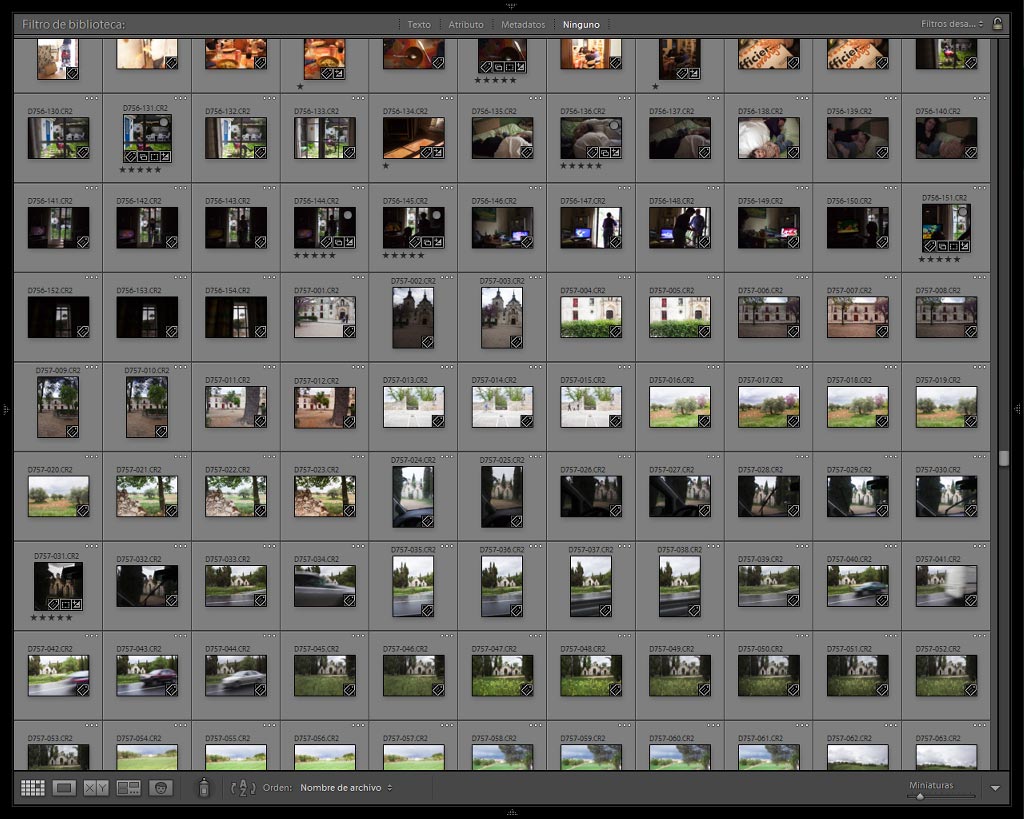This screenshot has width=1024, height=819.
Task: Click the file name D757-002.CR2
Action: click(x=413, y=281)
